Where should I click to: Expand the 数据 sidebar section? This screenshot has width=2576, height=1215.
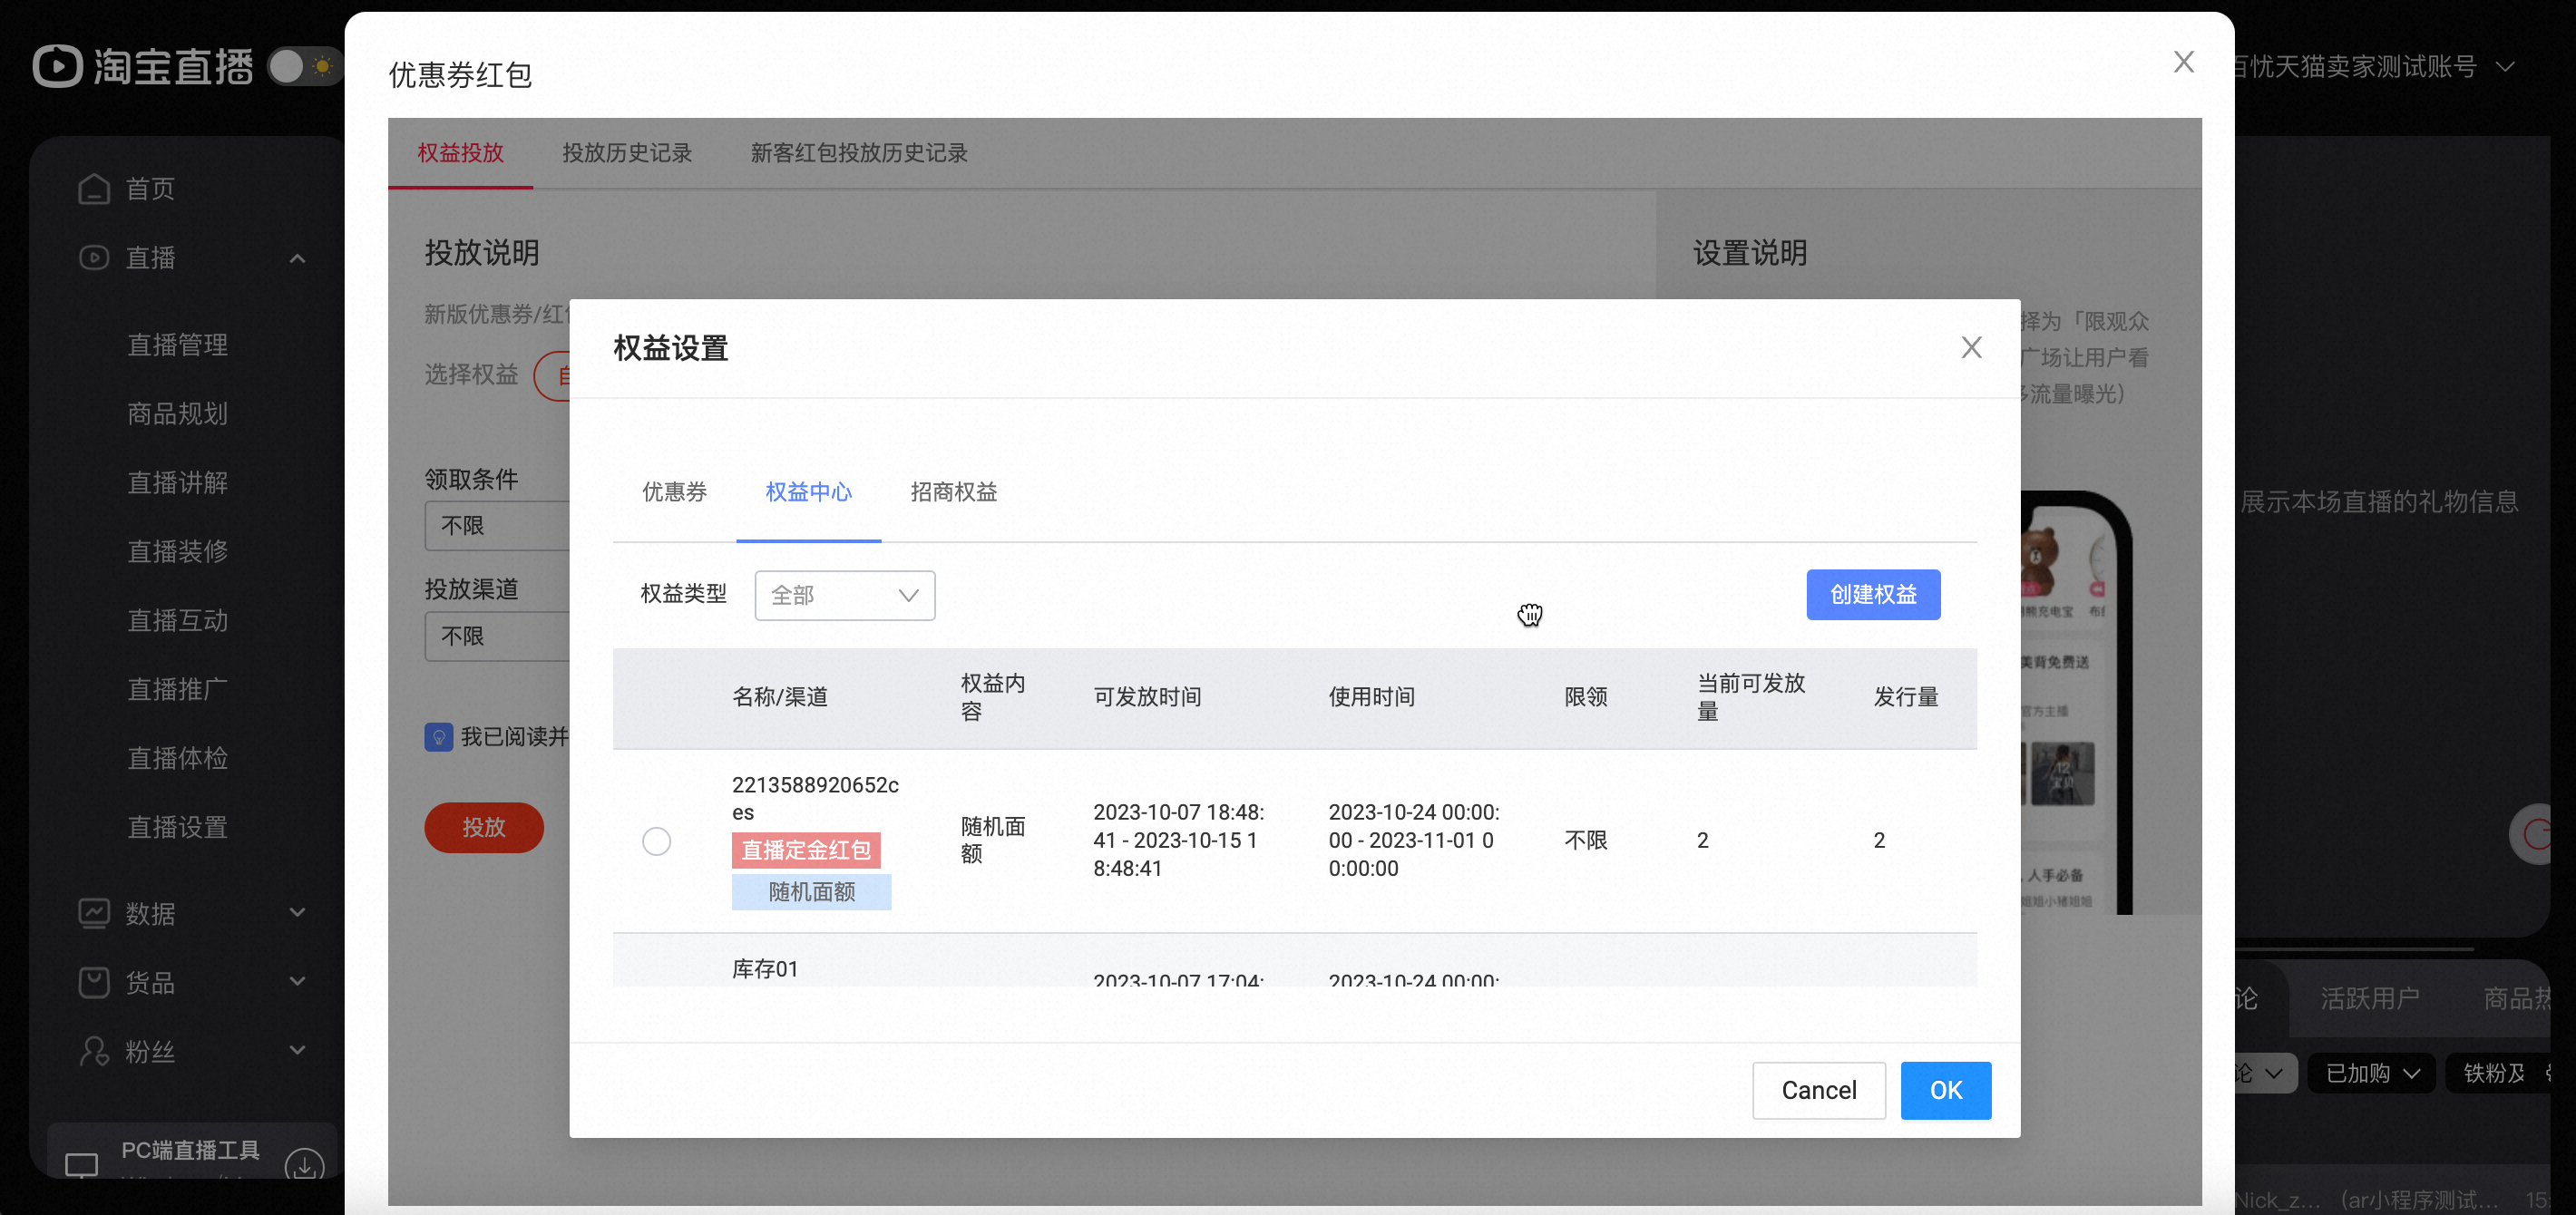[297, 912]
